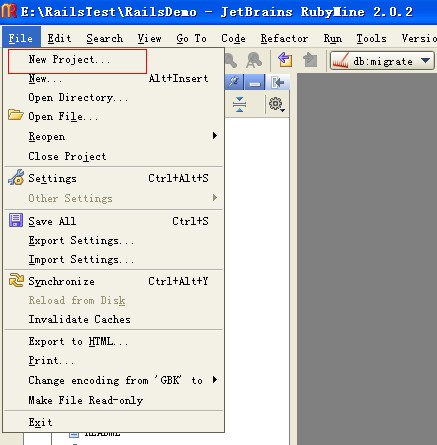
Task: Click the collapse all icon
Action: [240, 104]
